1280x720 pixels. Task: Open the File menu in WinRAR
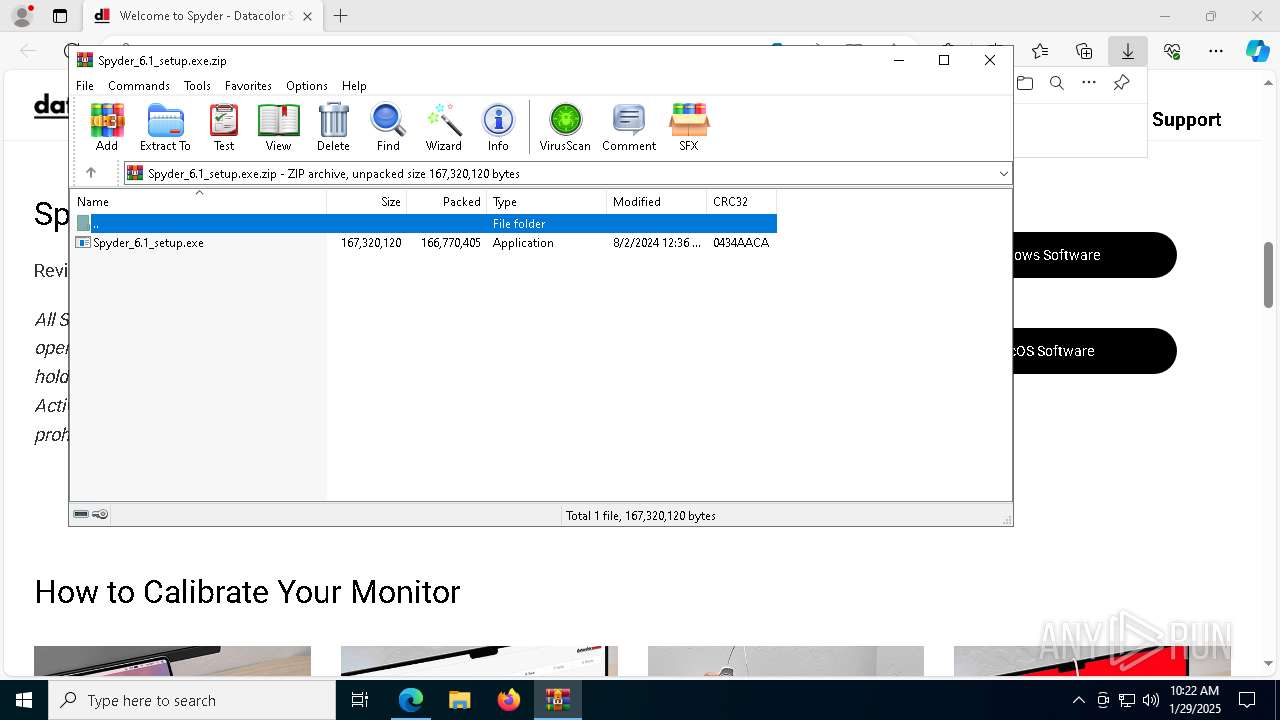coord(85,86)
